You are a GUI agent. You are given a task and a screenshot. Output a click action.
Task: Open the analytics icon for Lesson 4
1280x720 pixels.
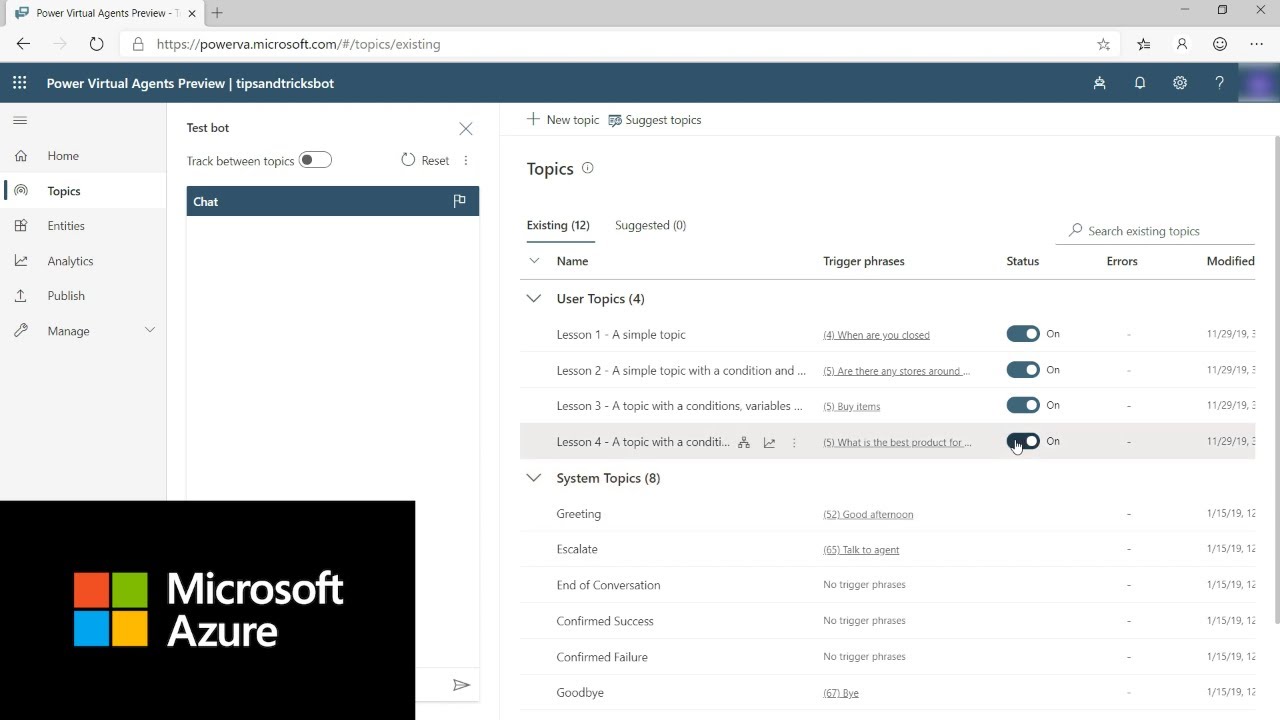coord(769,442)
